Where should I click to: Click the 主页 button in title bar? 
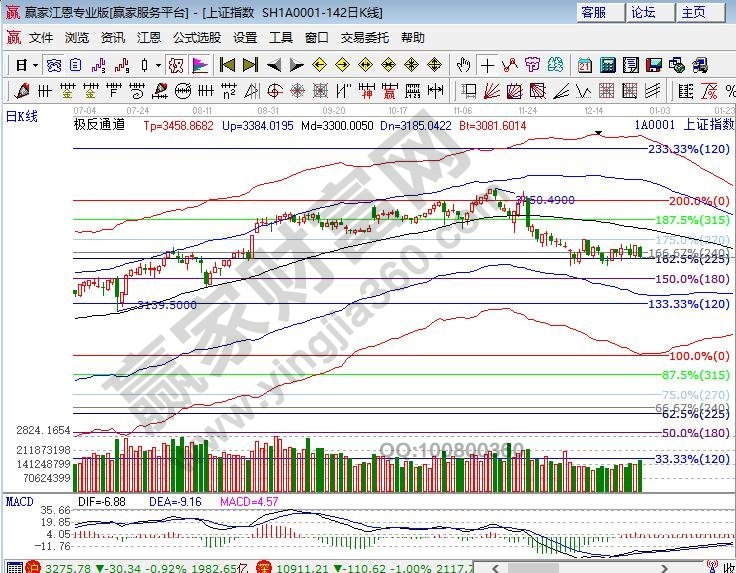[x=694, y=12]
